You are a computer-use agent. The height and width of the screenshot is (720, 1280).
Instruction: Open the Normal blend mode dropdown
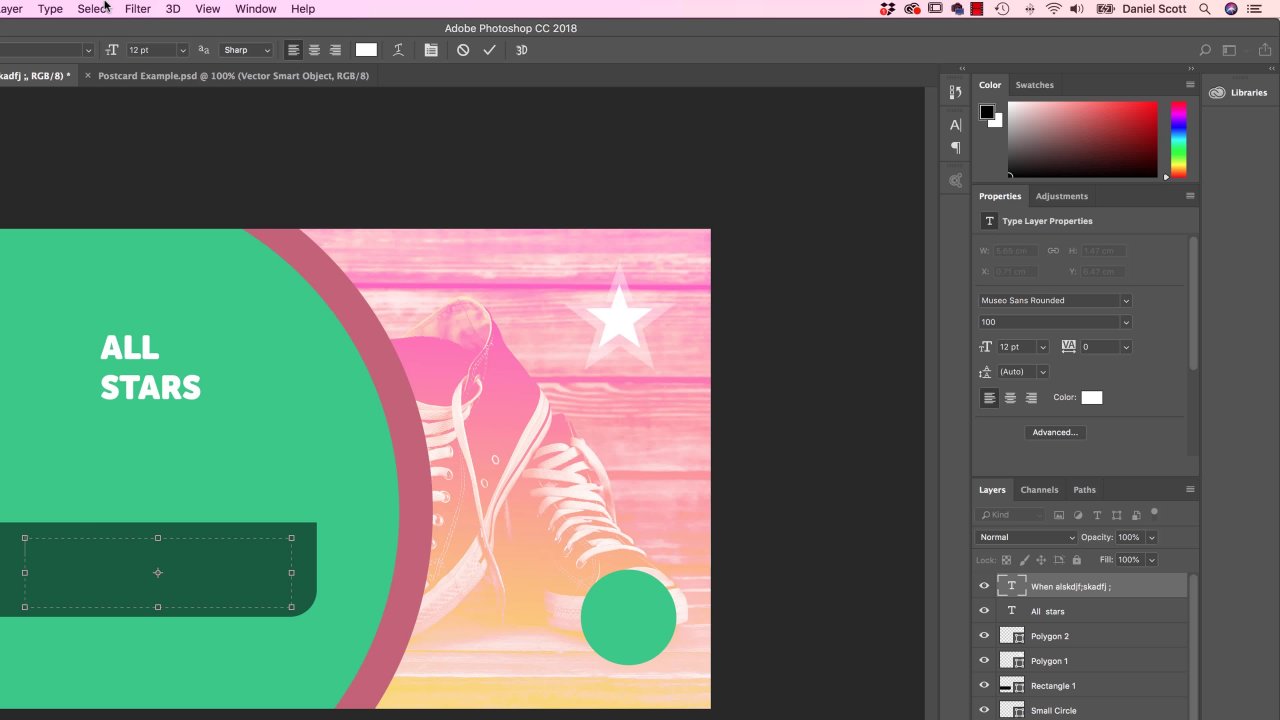[x=1027, y=537]
